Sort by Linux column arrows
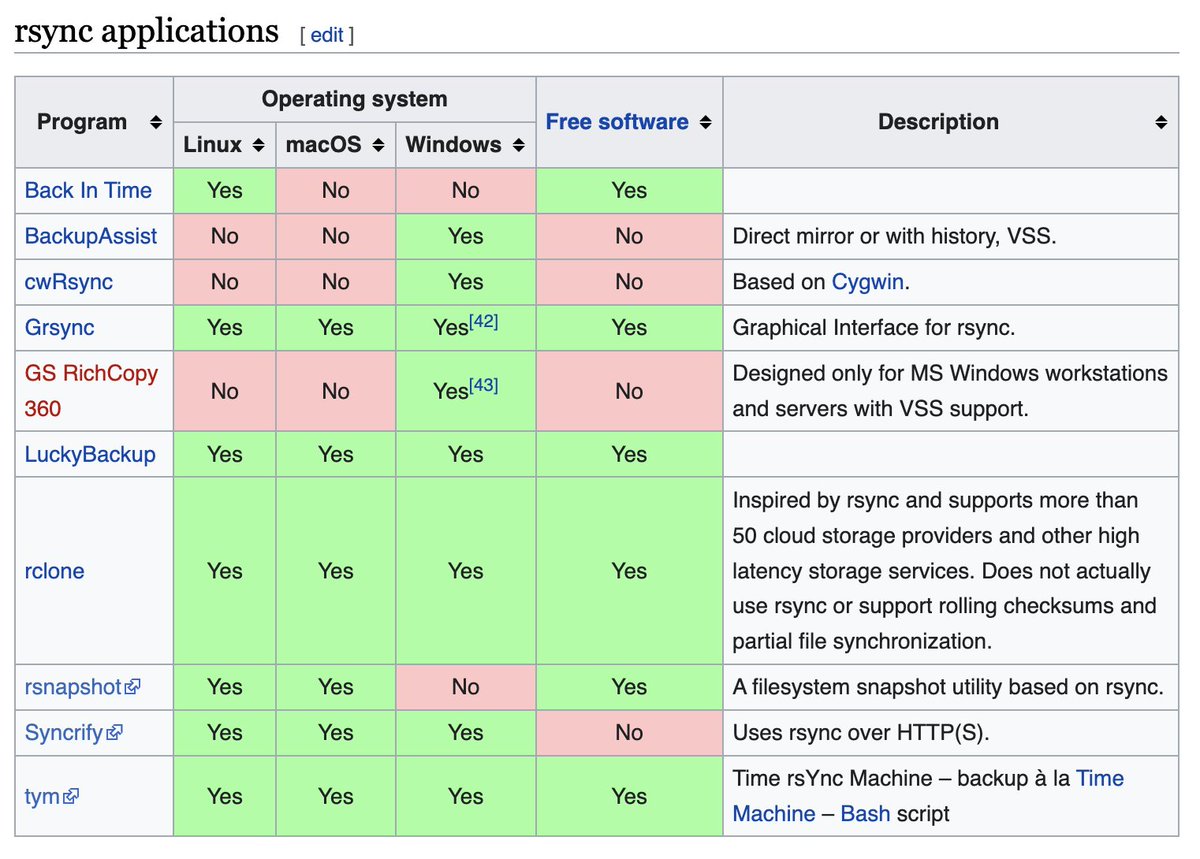Image resolution: width=1200 pixels, height=859 pixels. point(258,145)
